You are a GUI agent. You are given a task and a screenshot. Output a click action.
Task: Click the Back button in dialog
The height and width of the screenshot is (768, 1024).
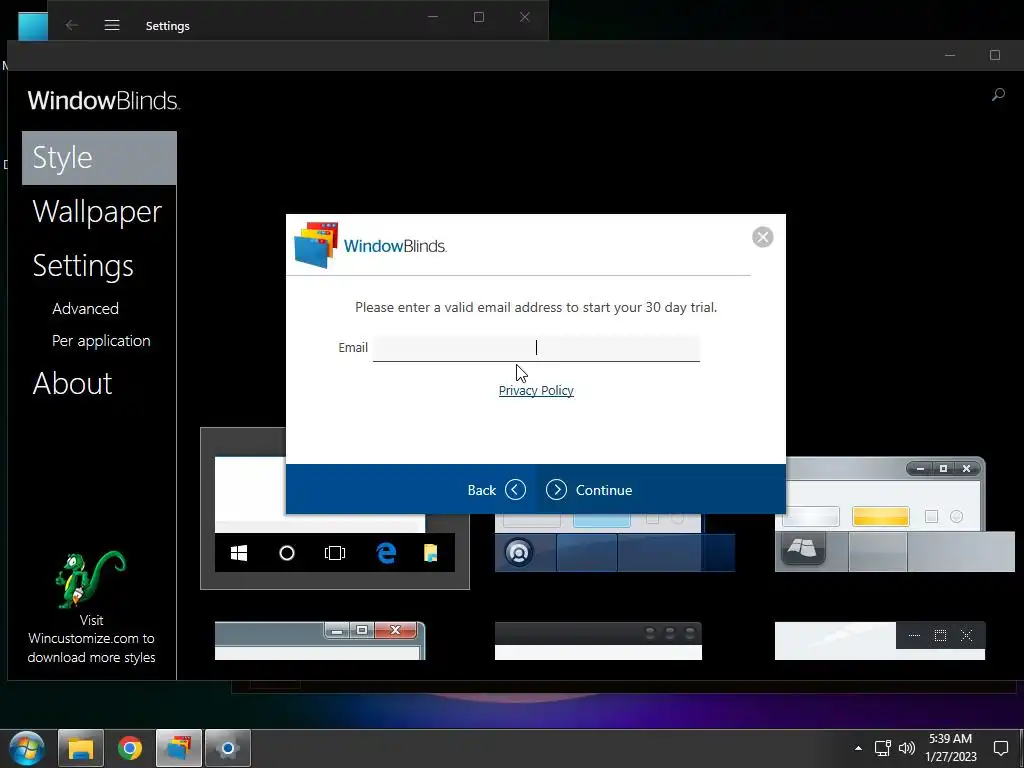(496, 490)
